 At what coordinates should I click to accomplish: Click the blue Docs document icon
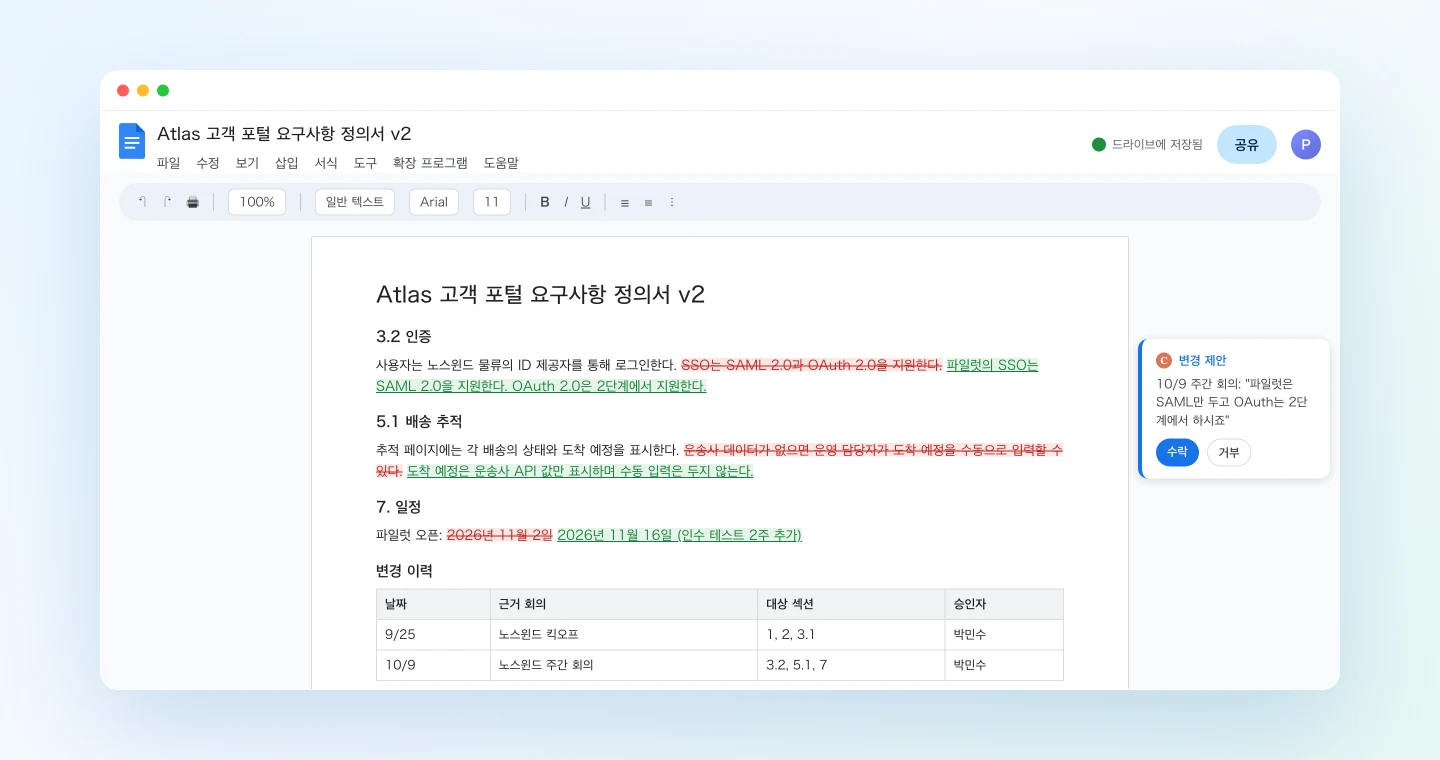click(x=132, y=141)
